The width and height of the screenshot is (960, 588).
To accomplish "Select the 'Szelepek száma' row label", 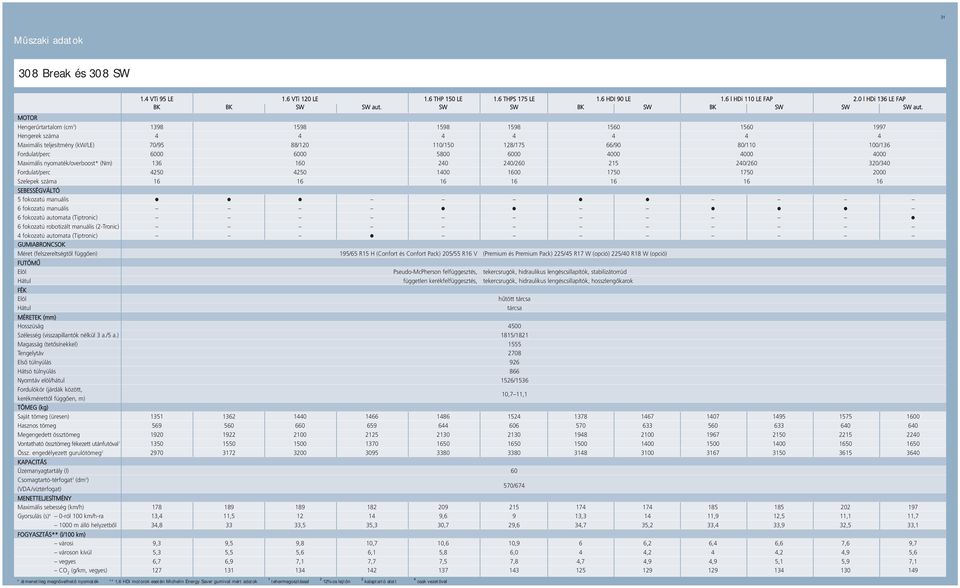I will (37, 181).
